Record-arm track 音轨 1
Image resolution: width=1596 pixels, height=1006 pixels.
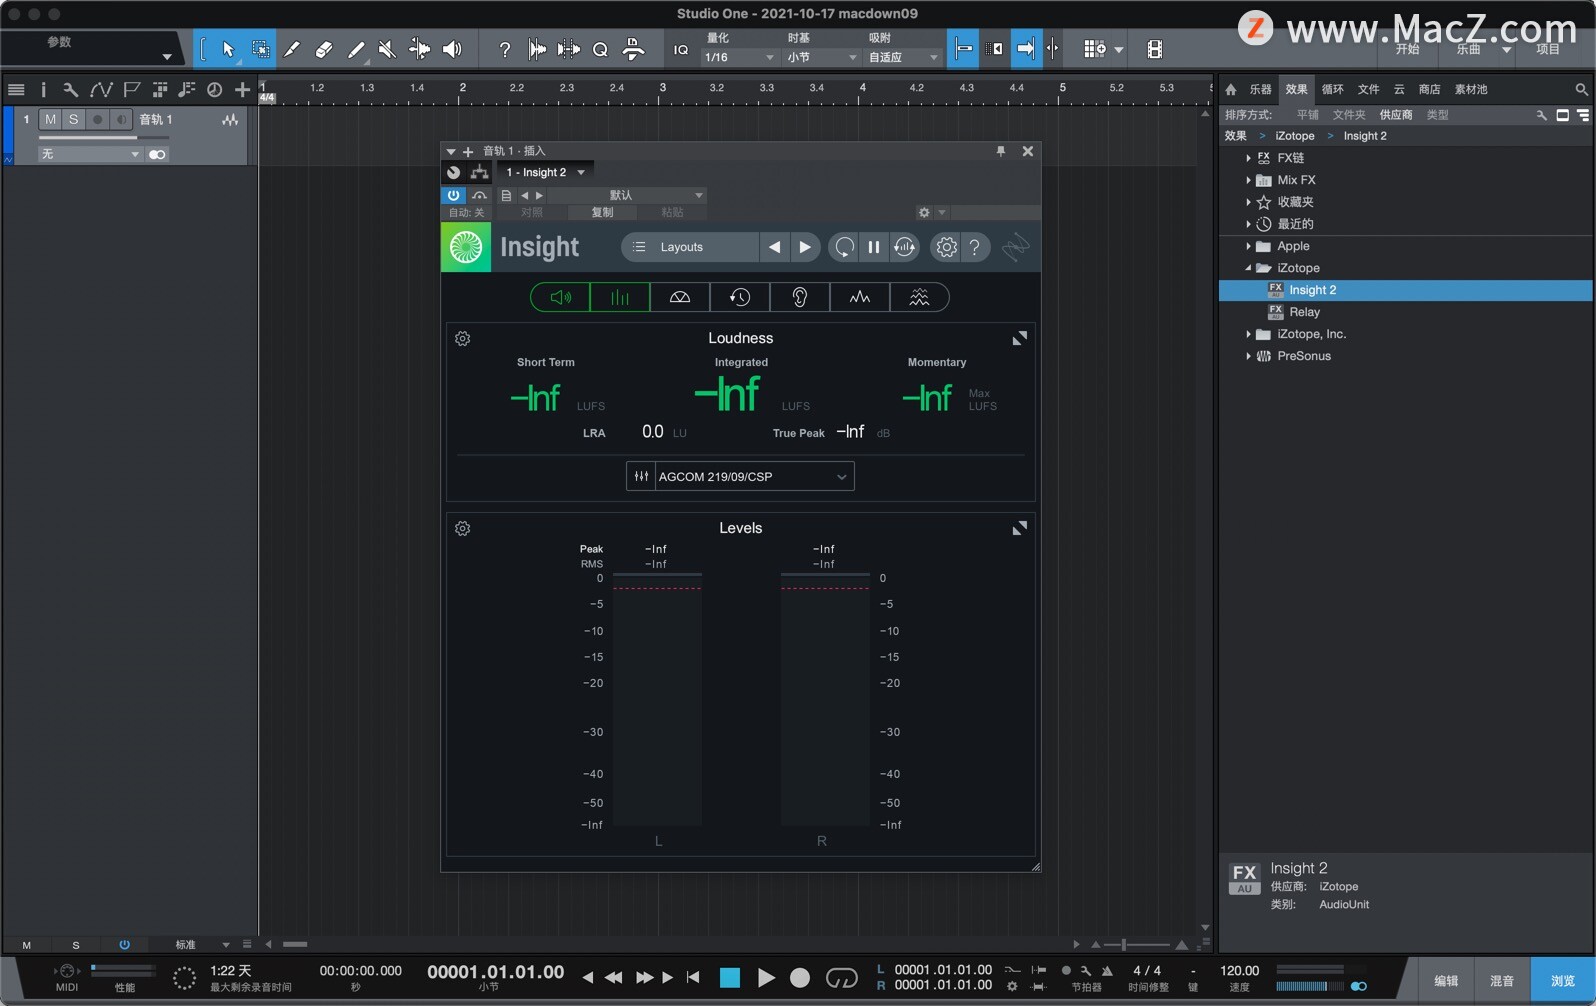coord(97,120)
